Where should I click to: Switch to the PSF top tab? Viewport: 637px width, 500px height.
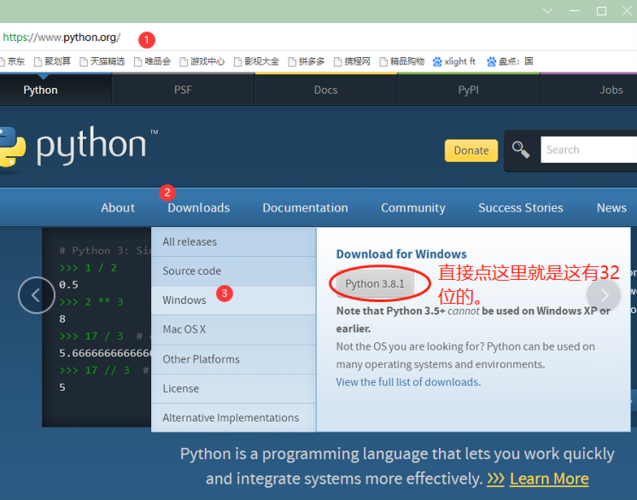click(x=183, y=90)
